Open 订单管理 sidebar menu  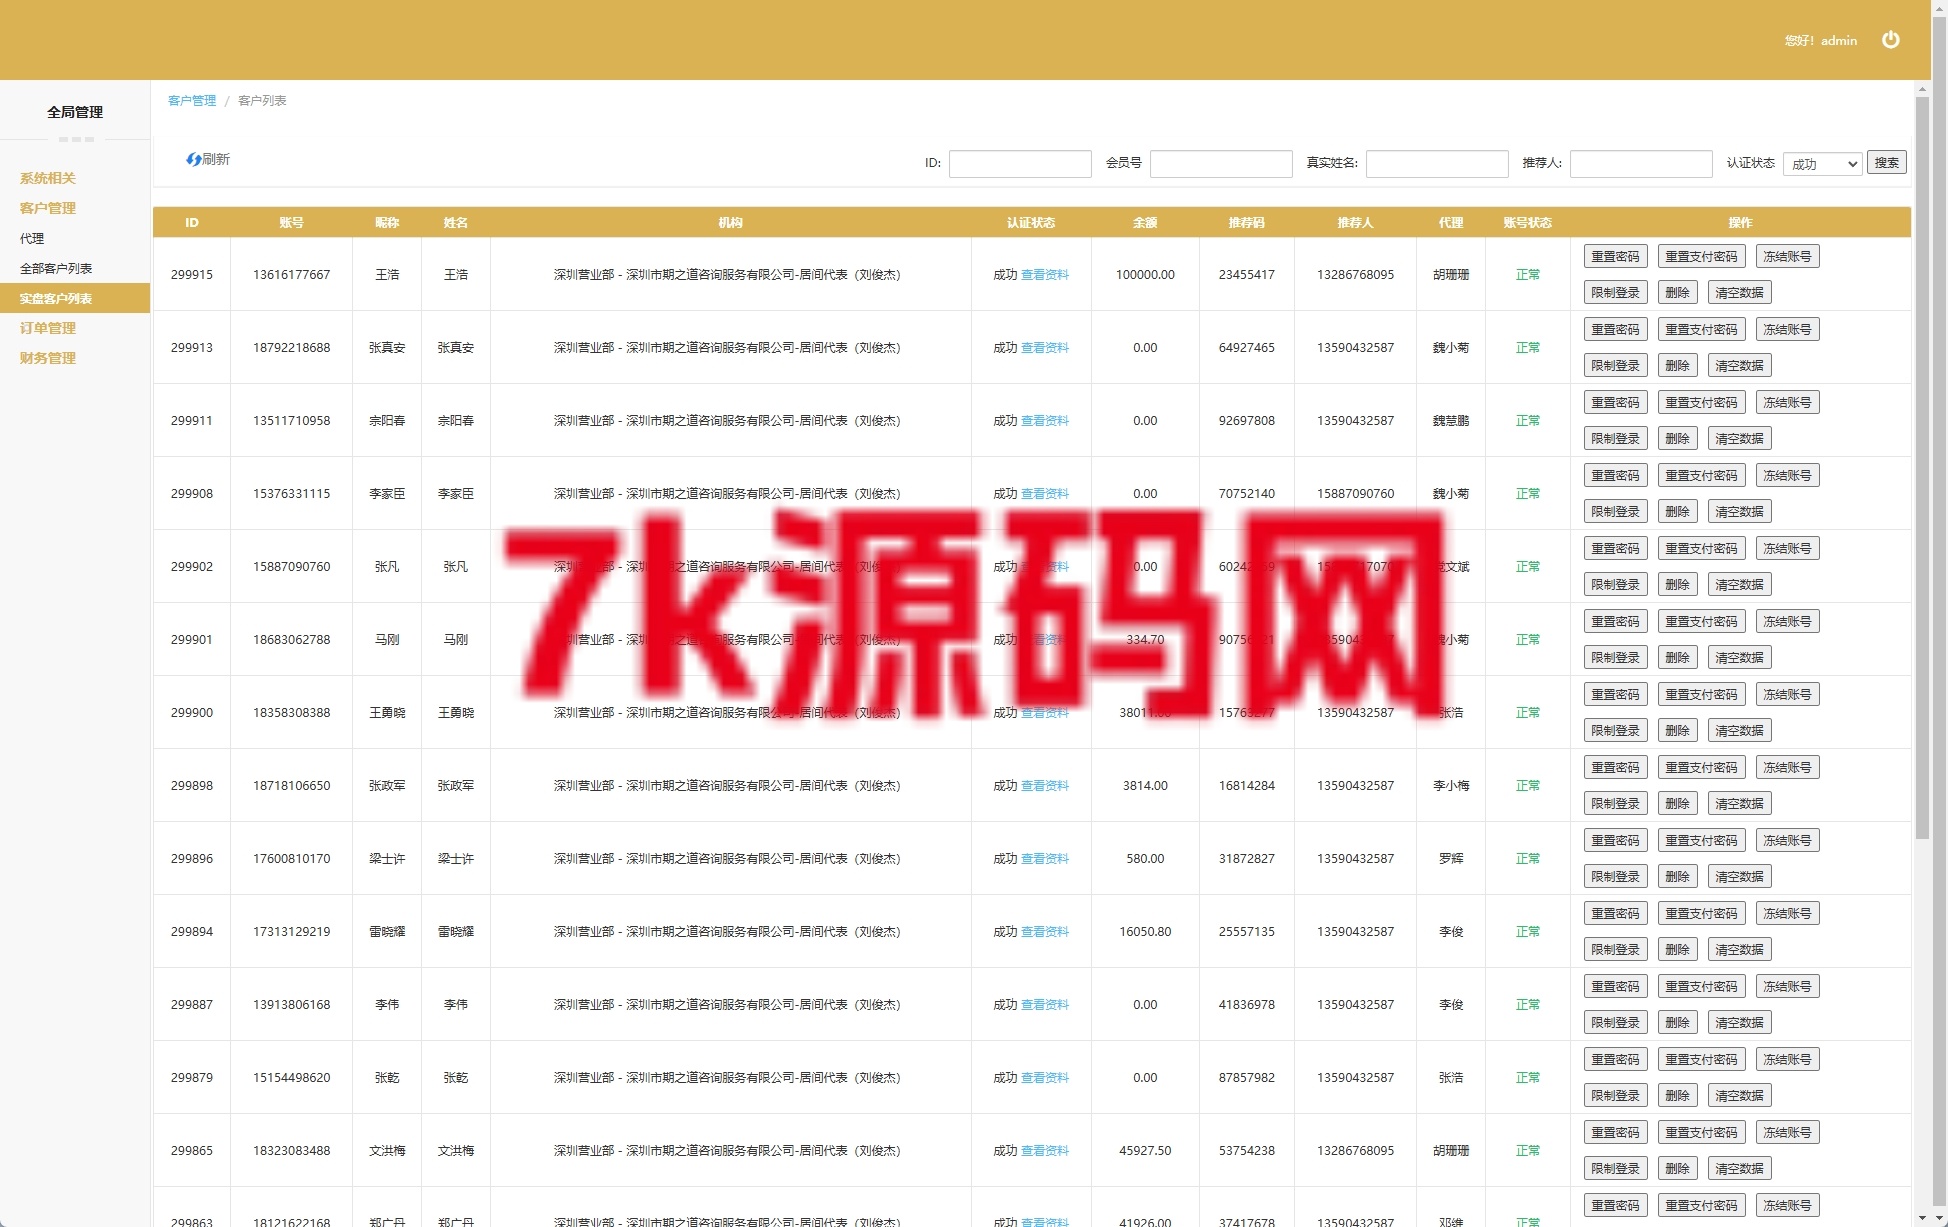pyautogui.click(x=48, y=328)
